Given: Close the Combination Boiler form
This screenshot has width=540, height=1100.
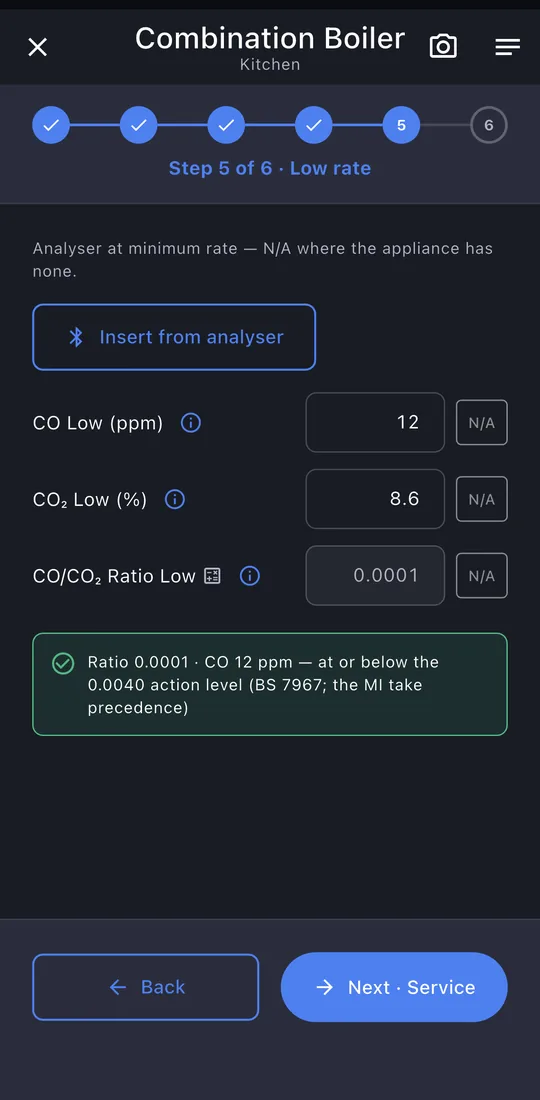Looking at the screenshot, I should tap(37, 47).
